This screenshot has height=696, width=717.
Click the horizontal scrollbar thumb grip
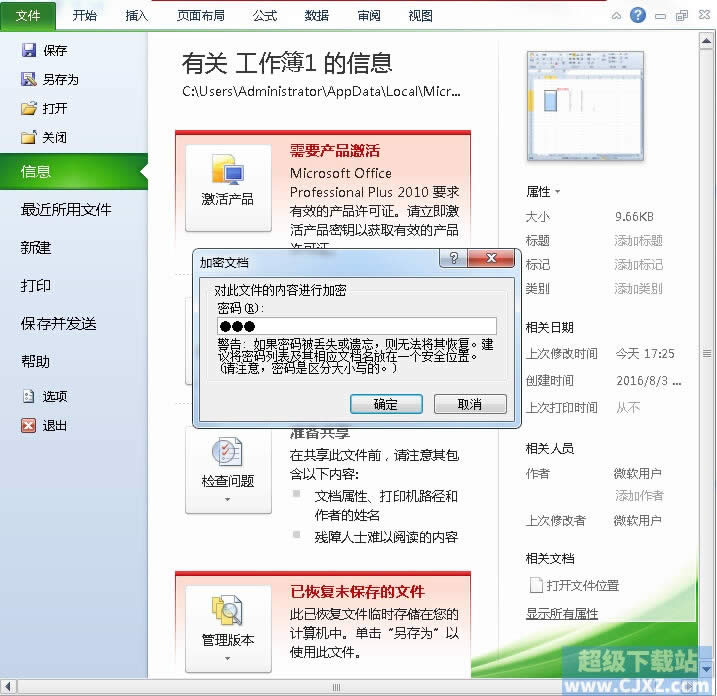[x=336, y=687]
